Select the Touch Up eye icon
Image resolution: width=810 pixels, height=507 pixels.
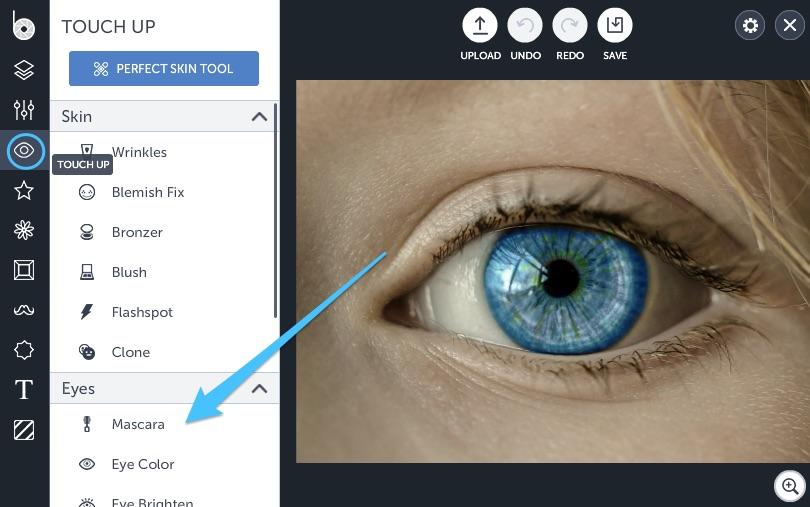[x=24, y=150]
